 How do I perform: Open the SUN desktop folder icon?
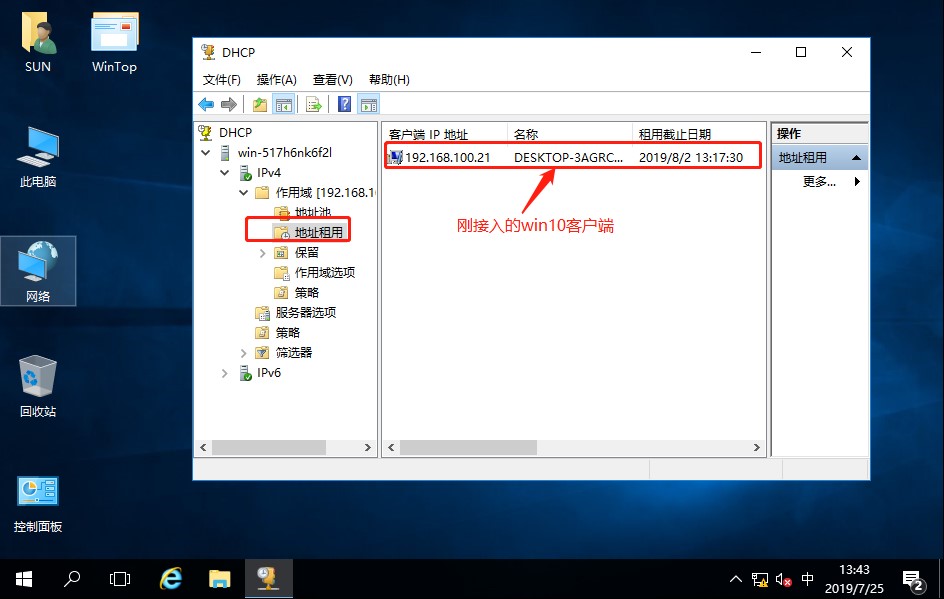click(38, 42)
